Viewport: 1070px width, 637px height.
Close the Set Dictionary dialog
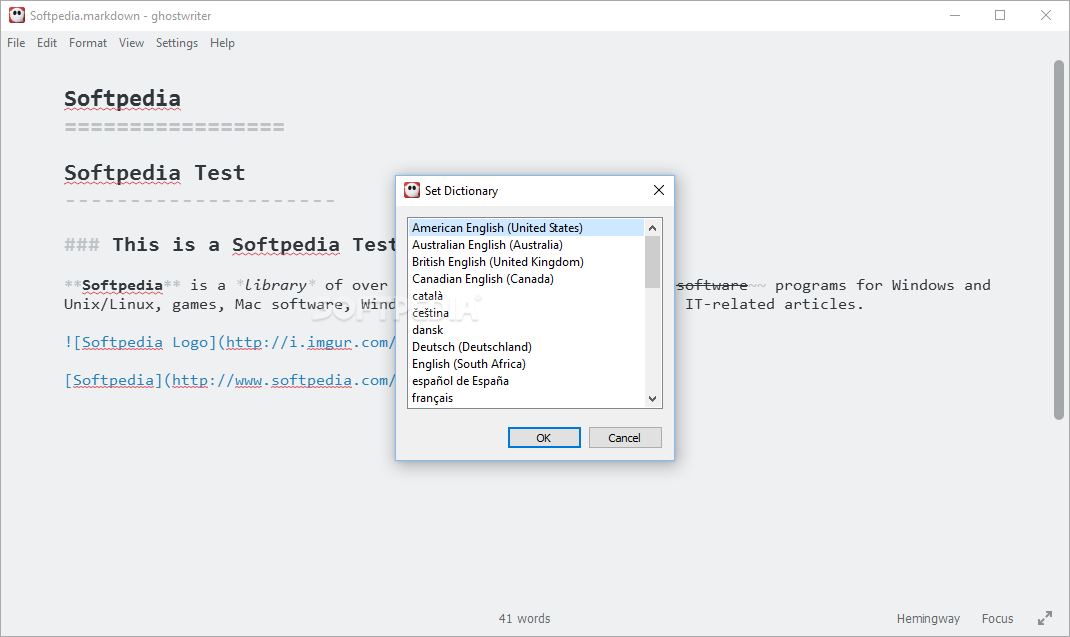pos(659,190)
